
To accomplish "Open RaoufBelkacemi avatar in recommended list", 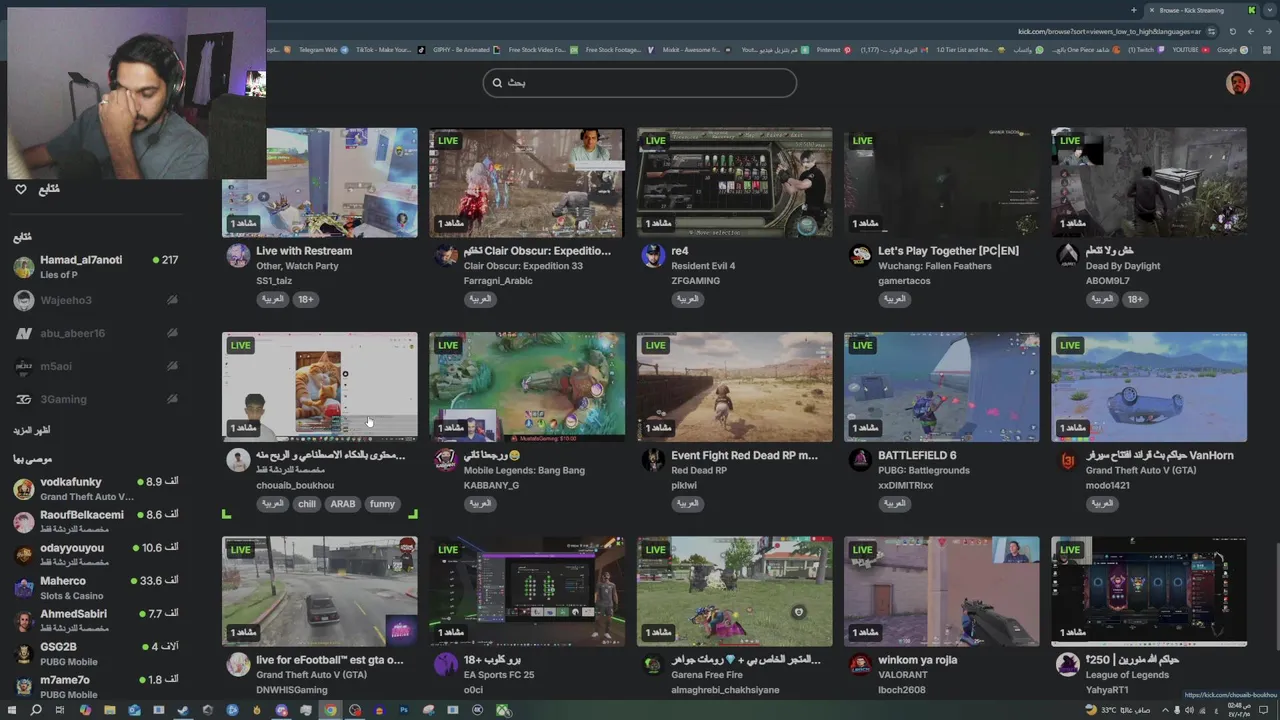I will [24, 522].
